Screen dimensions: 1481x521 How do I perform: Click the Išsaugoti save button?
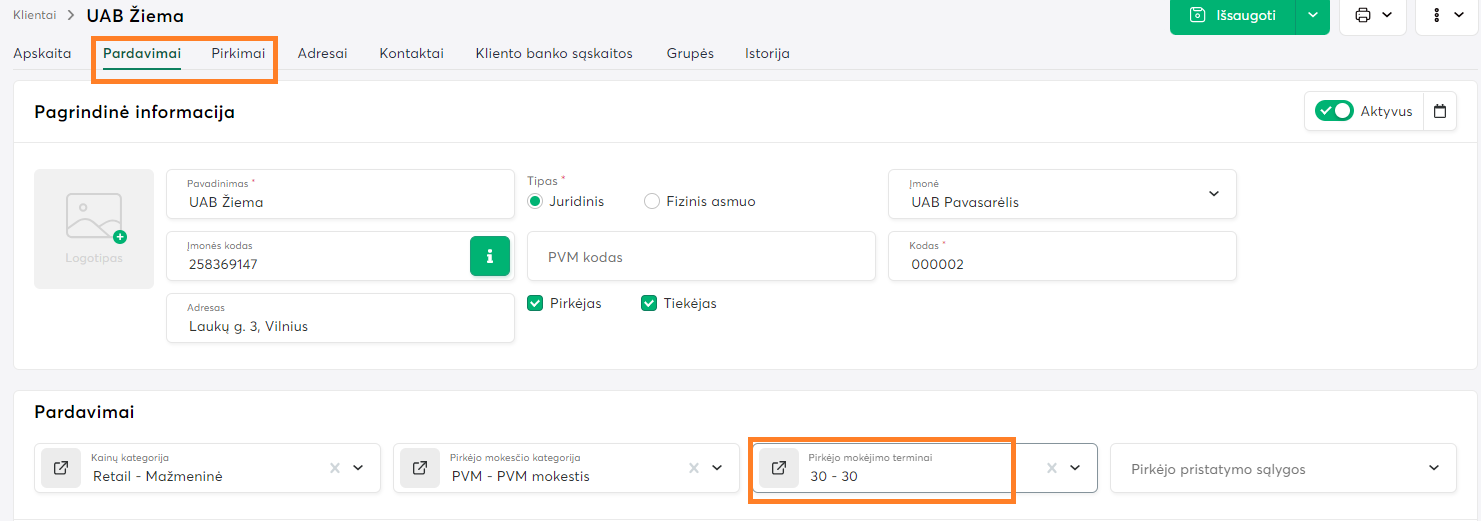(1233, 15)
